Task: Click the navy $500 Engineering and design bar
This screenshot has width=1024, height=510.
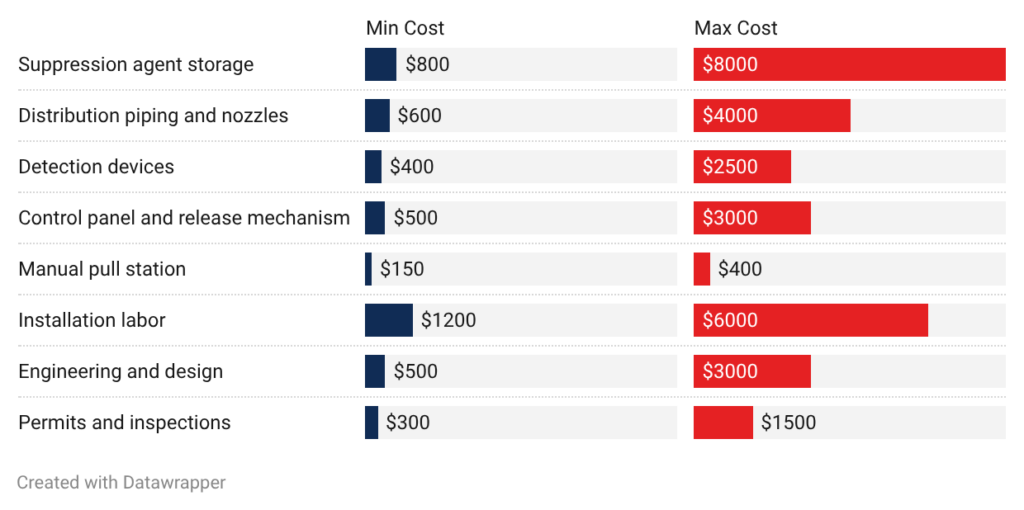Action: click(375, 371)
